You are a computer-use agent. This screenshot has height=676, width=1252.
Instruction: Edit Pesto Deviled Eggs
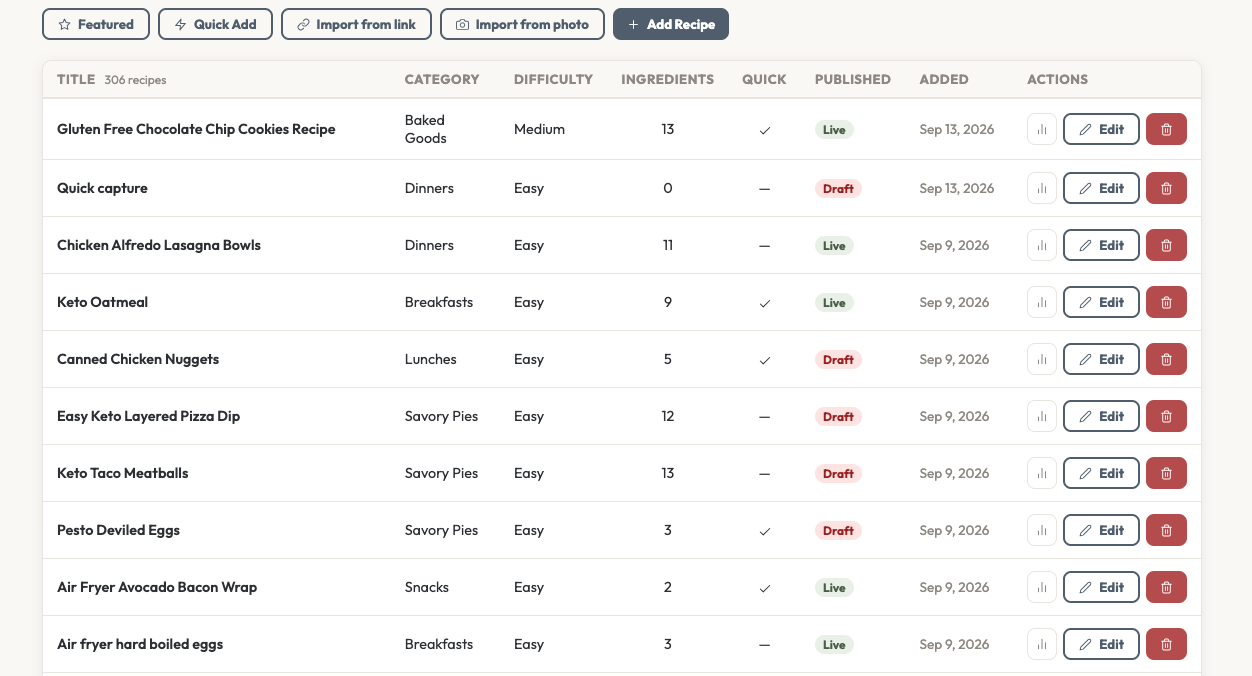tap(1101, 530)
